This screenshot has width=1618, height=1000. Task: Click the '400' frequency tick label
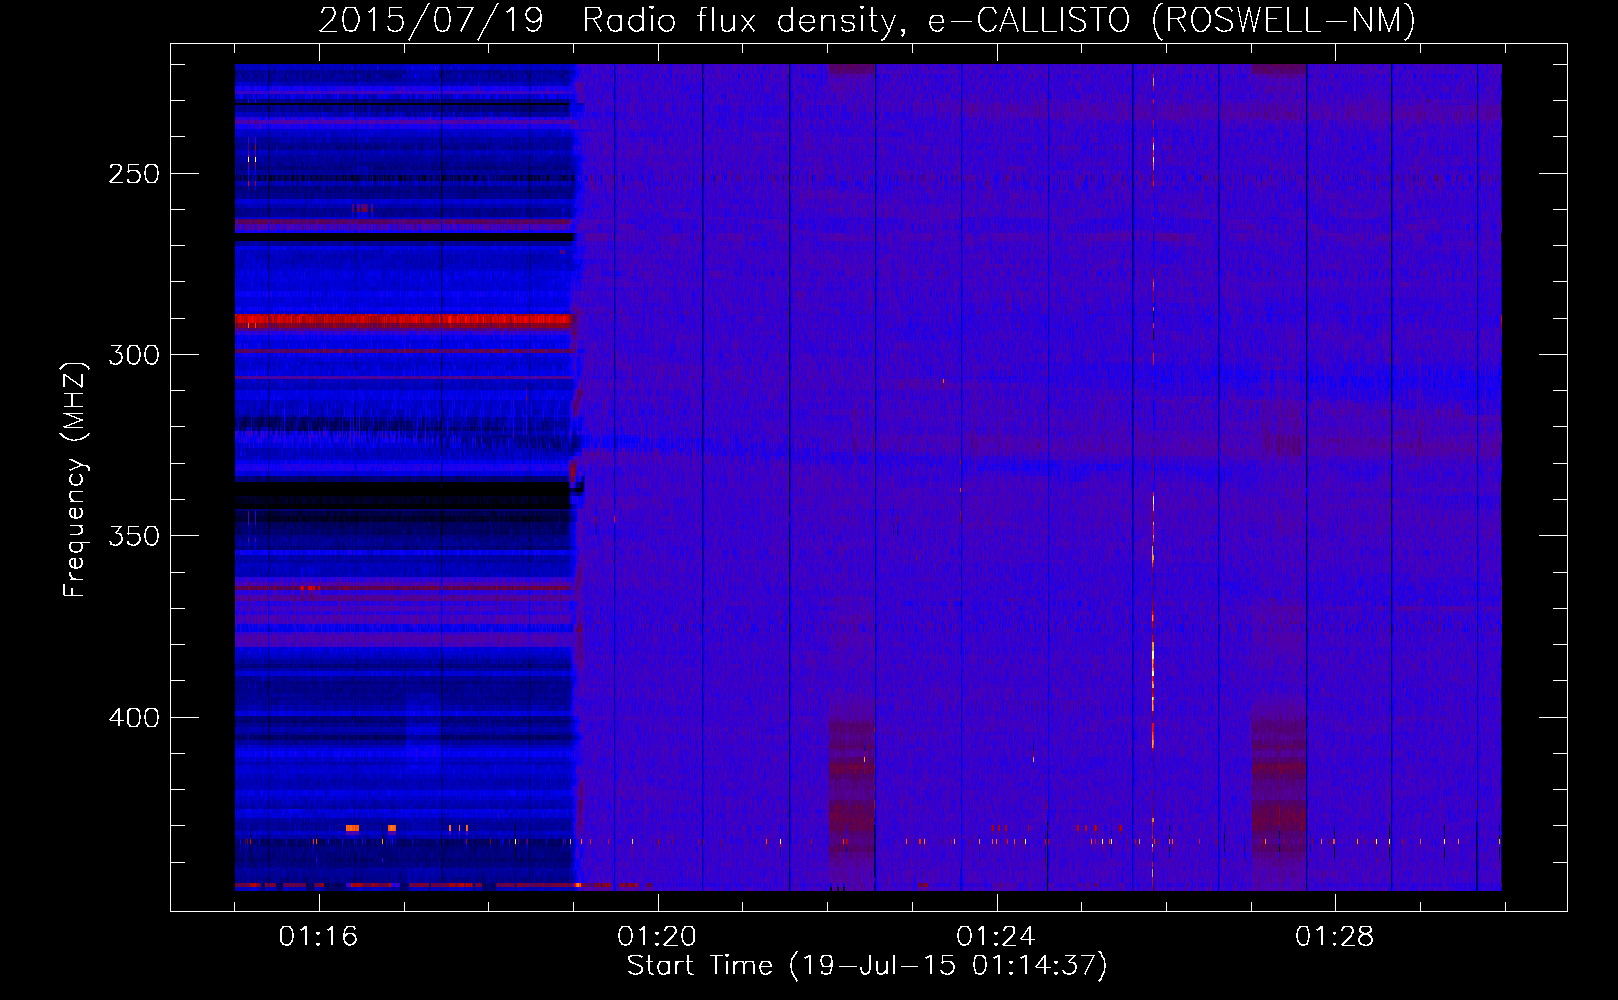134,718
